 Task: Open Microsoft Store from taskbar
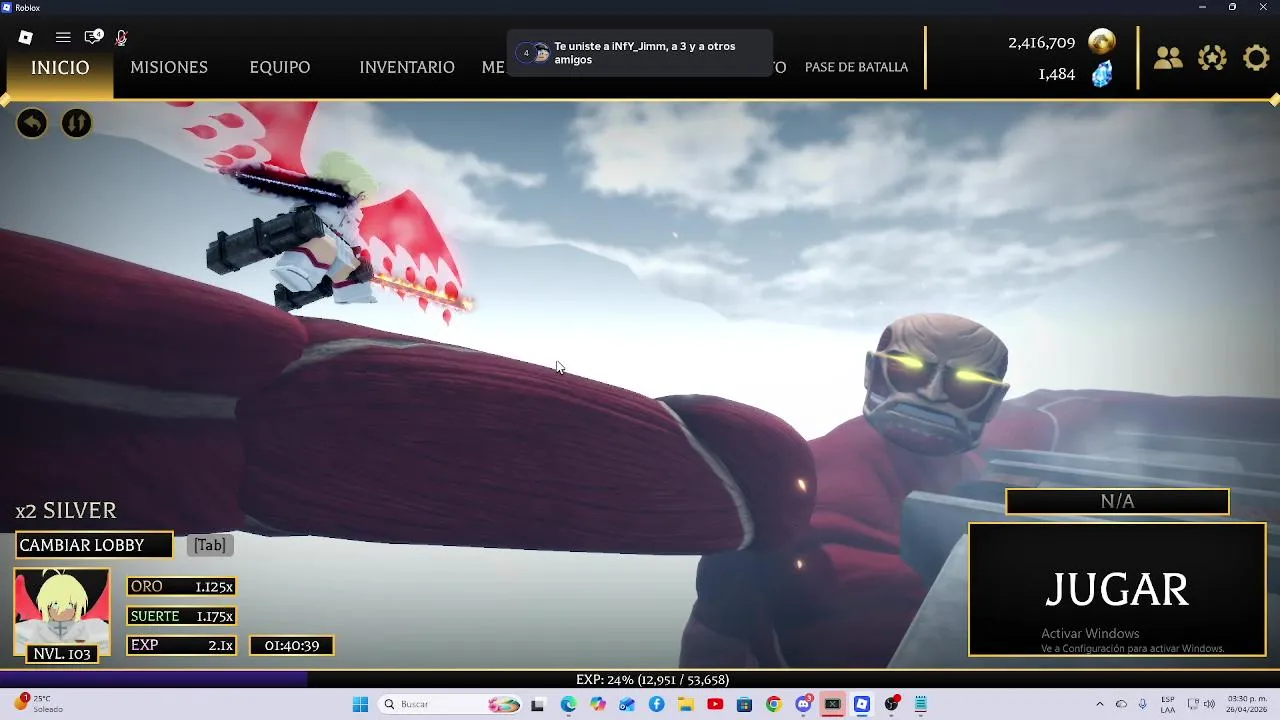(x=744, y=704)
